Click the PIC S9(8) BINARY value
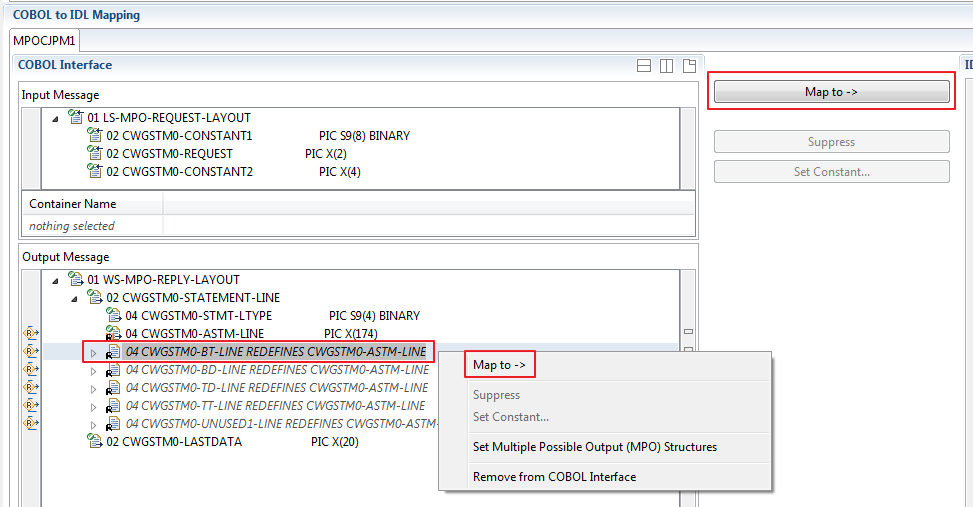The height and width of the screenshot is (507, 973). [x=365, y=136]
